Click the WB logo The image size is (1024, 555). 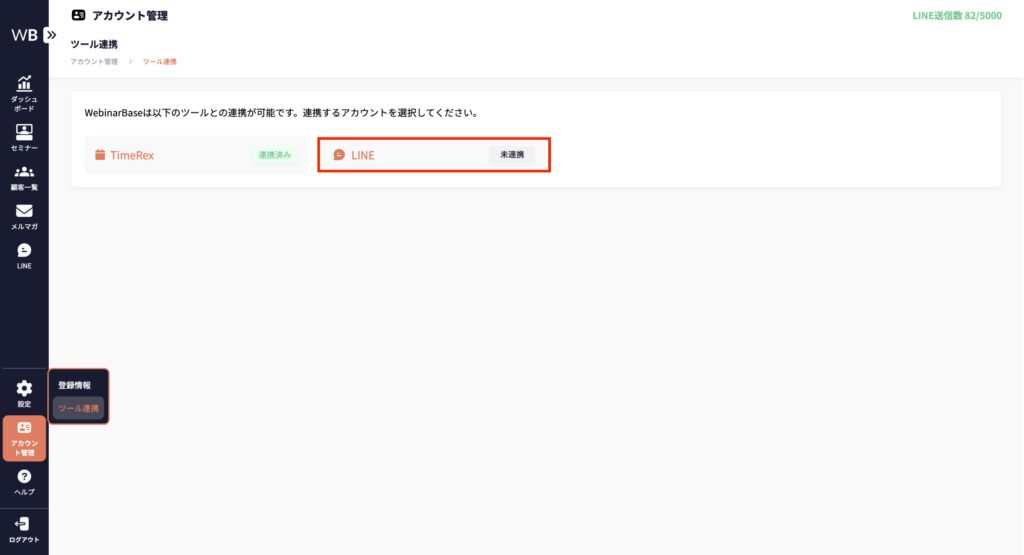pyautogui.click(x=24, y=35)
